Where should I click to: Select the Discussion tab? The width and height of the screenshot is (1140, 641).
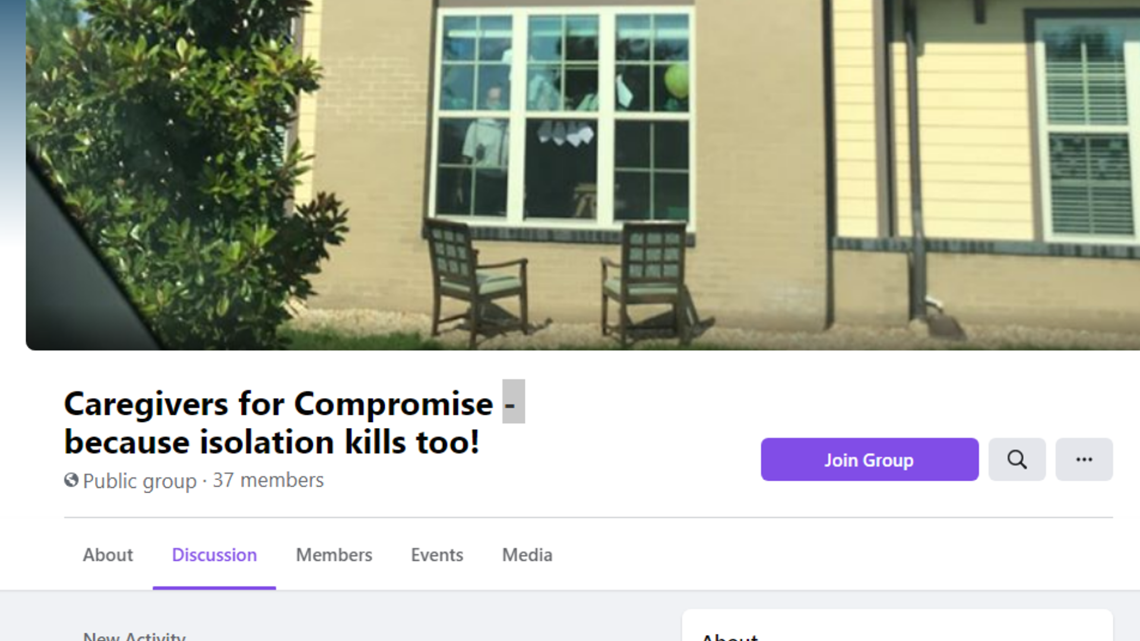coord(214,555)
